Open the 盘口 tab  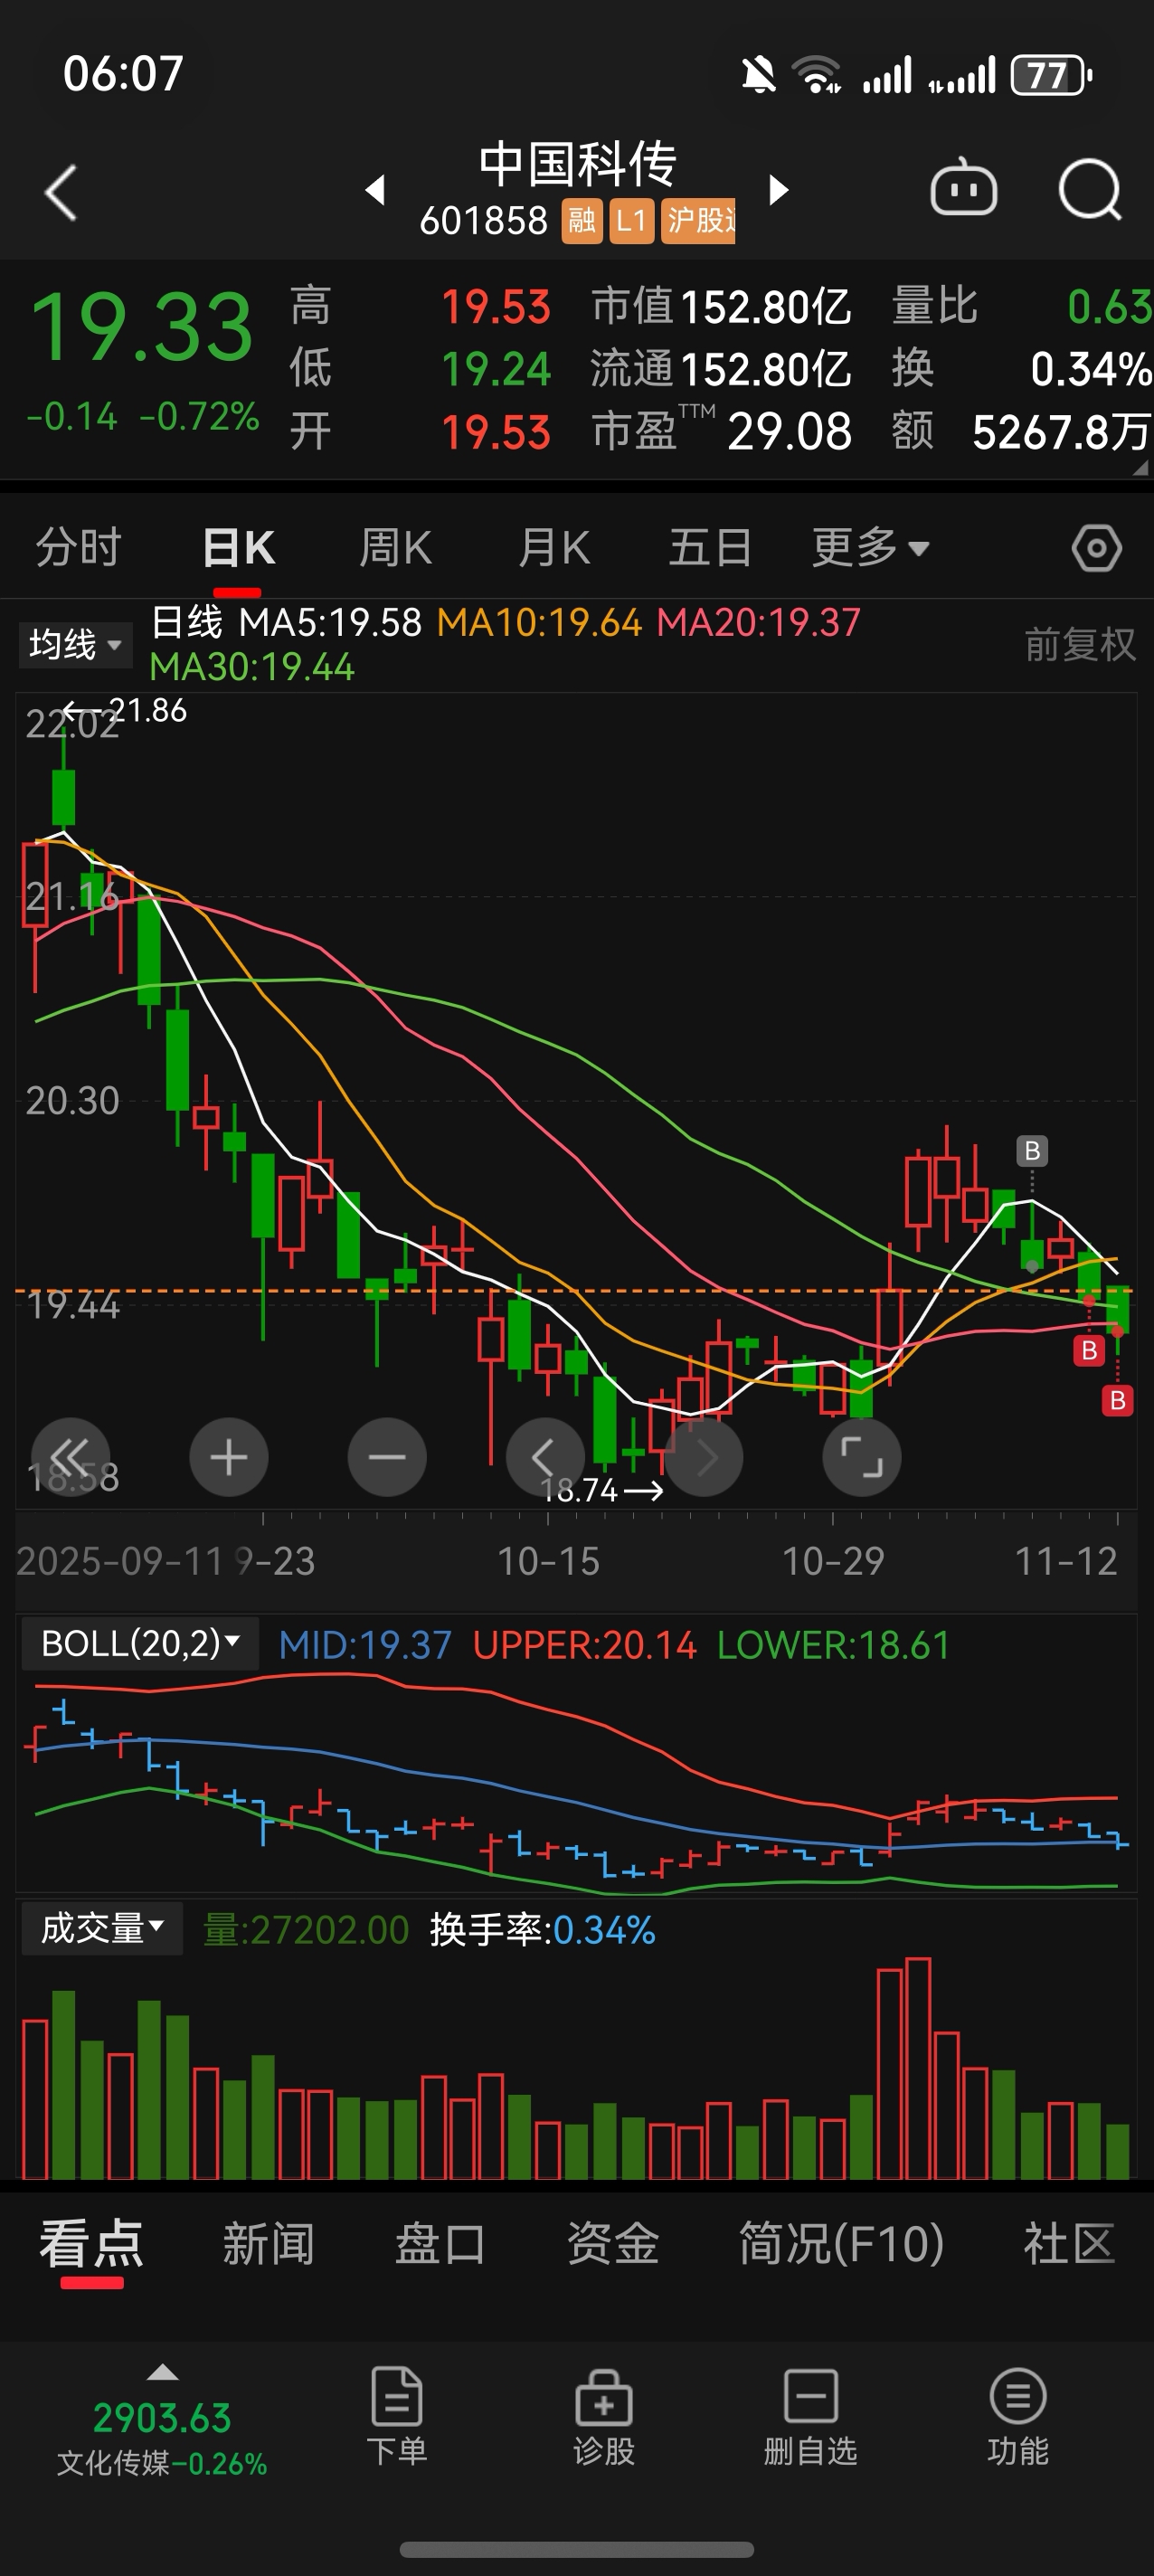click(x=440, y=2244)
